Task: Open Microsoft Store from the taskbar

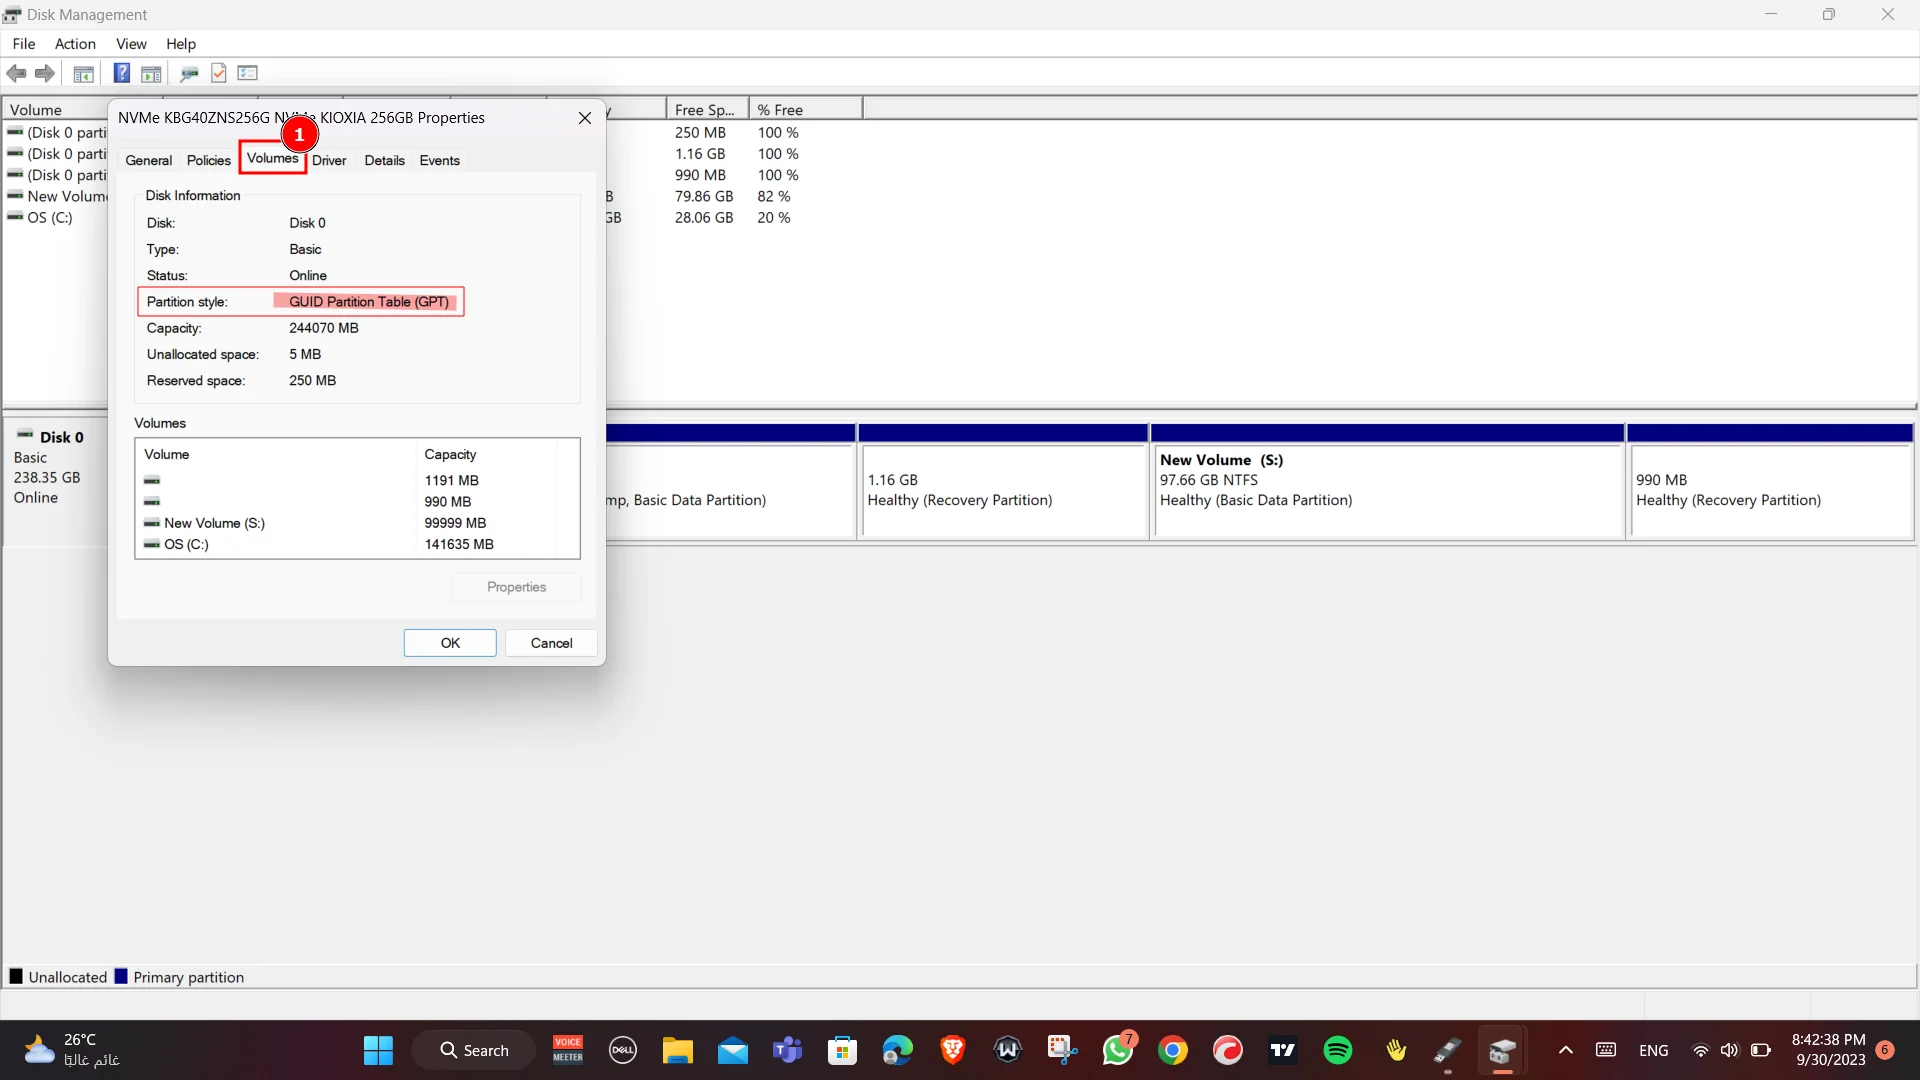Action: [843, 1050]
